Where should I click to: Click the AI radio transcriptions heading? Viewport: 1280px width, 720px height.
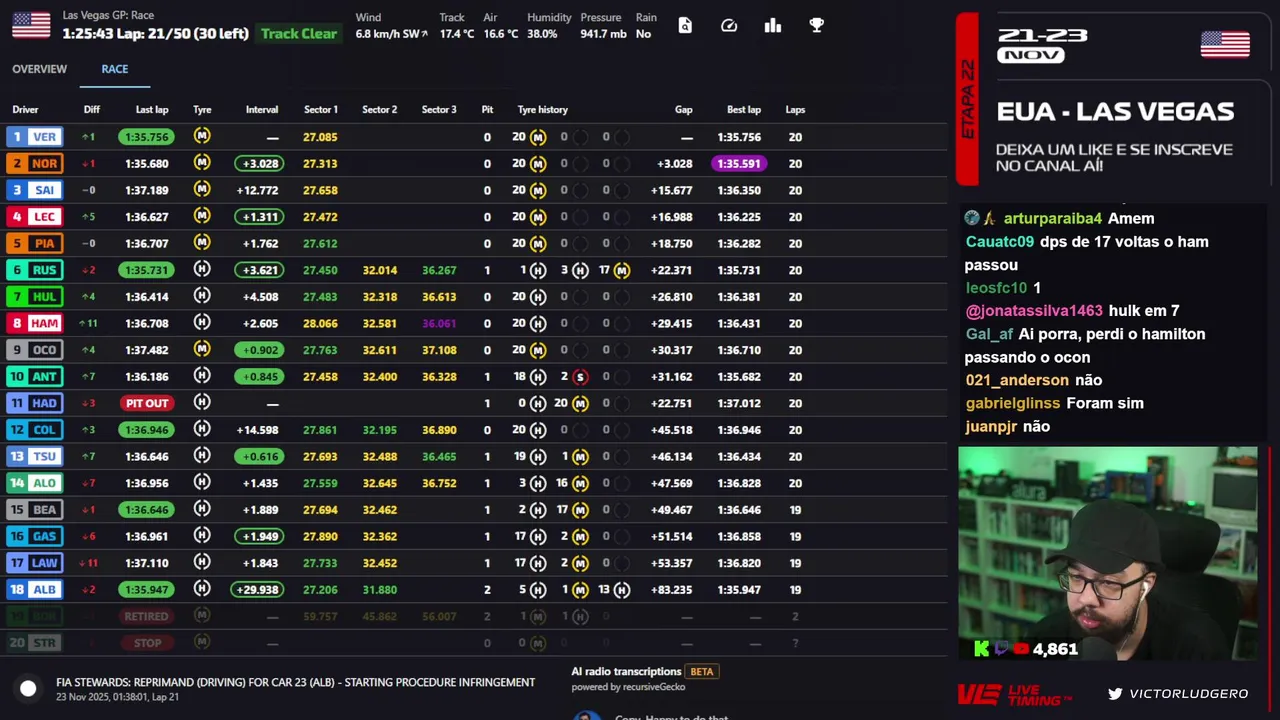[x=626, y=672]
